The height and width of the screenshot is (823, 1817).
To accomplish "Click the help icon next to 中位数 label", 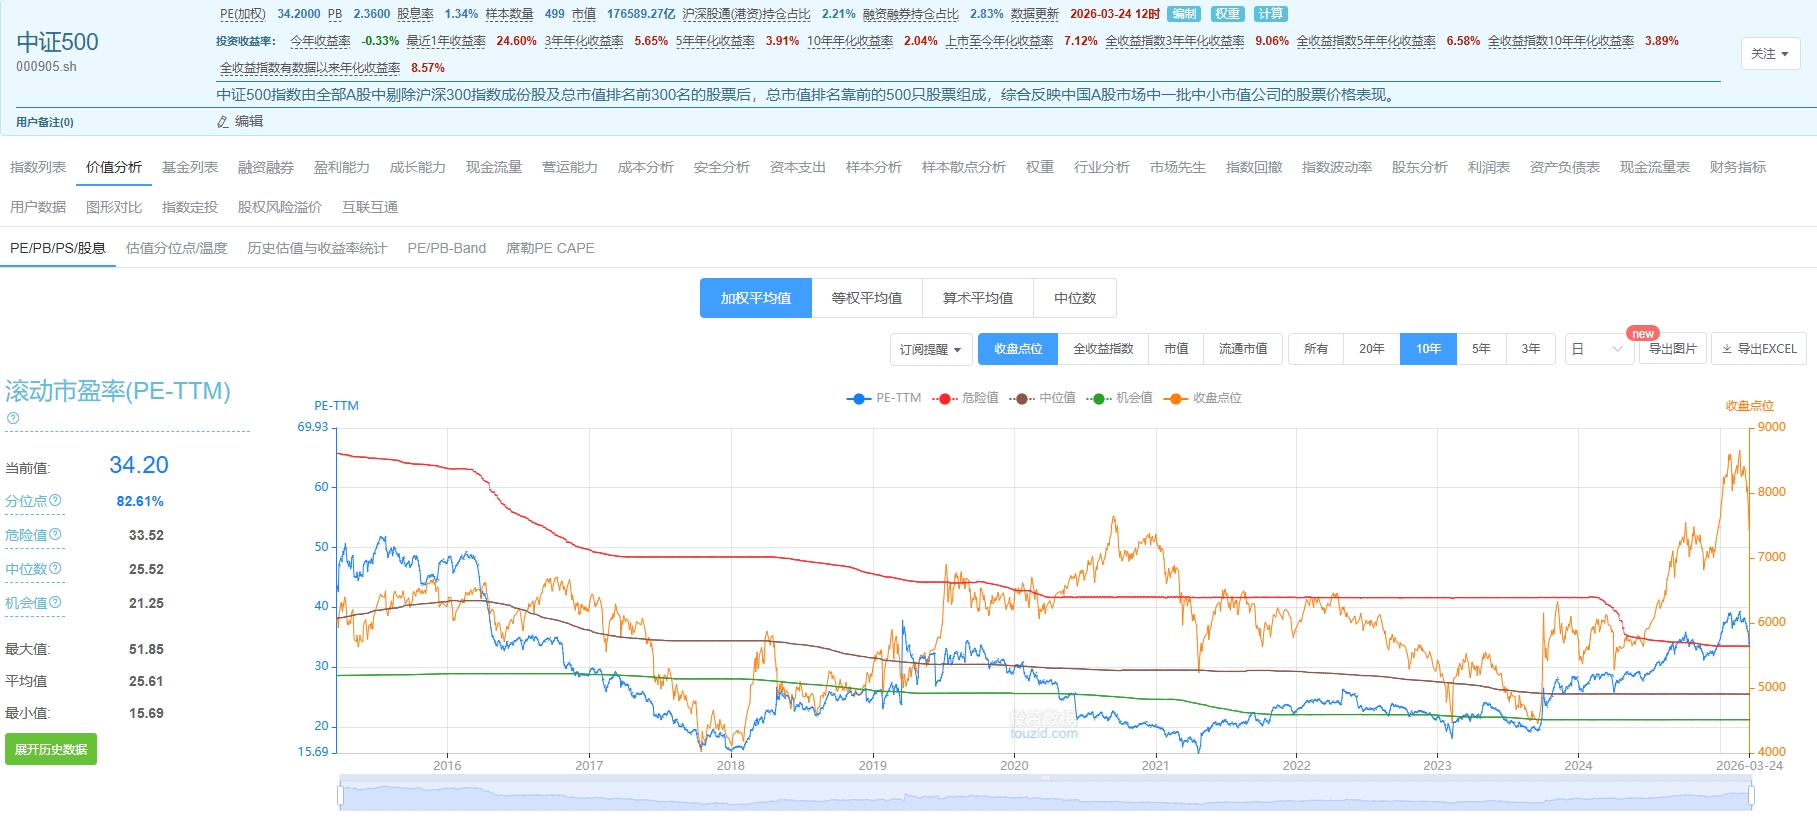I will click(x=56, y=568).
